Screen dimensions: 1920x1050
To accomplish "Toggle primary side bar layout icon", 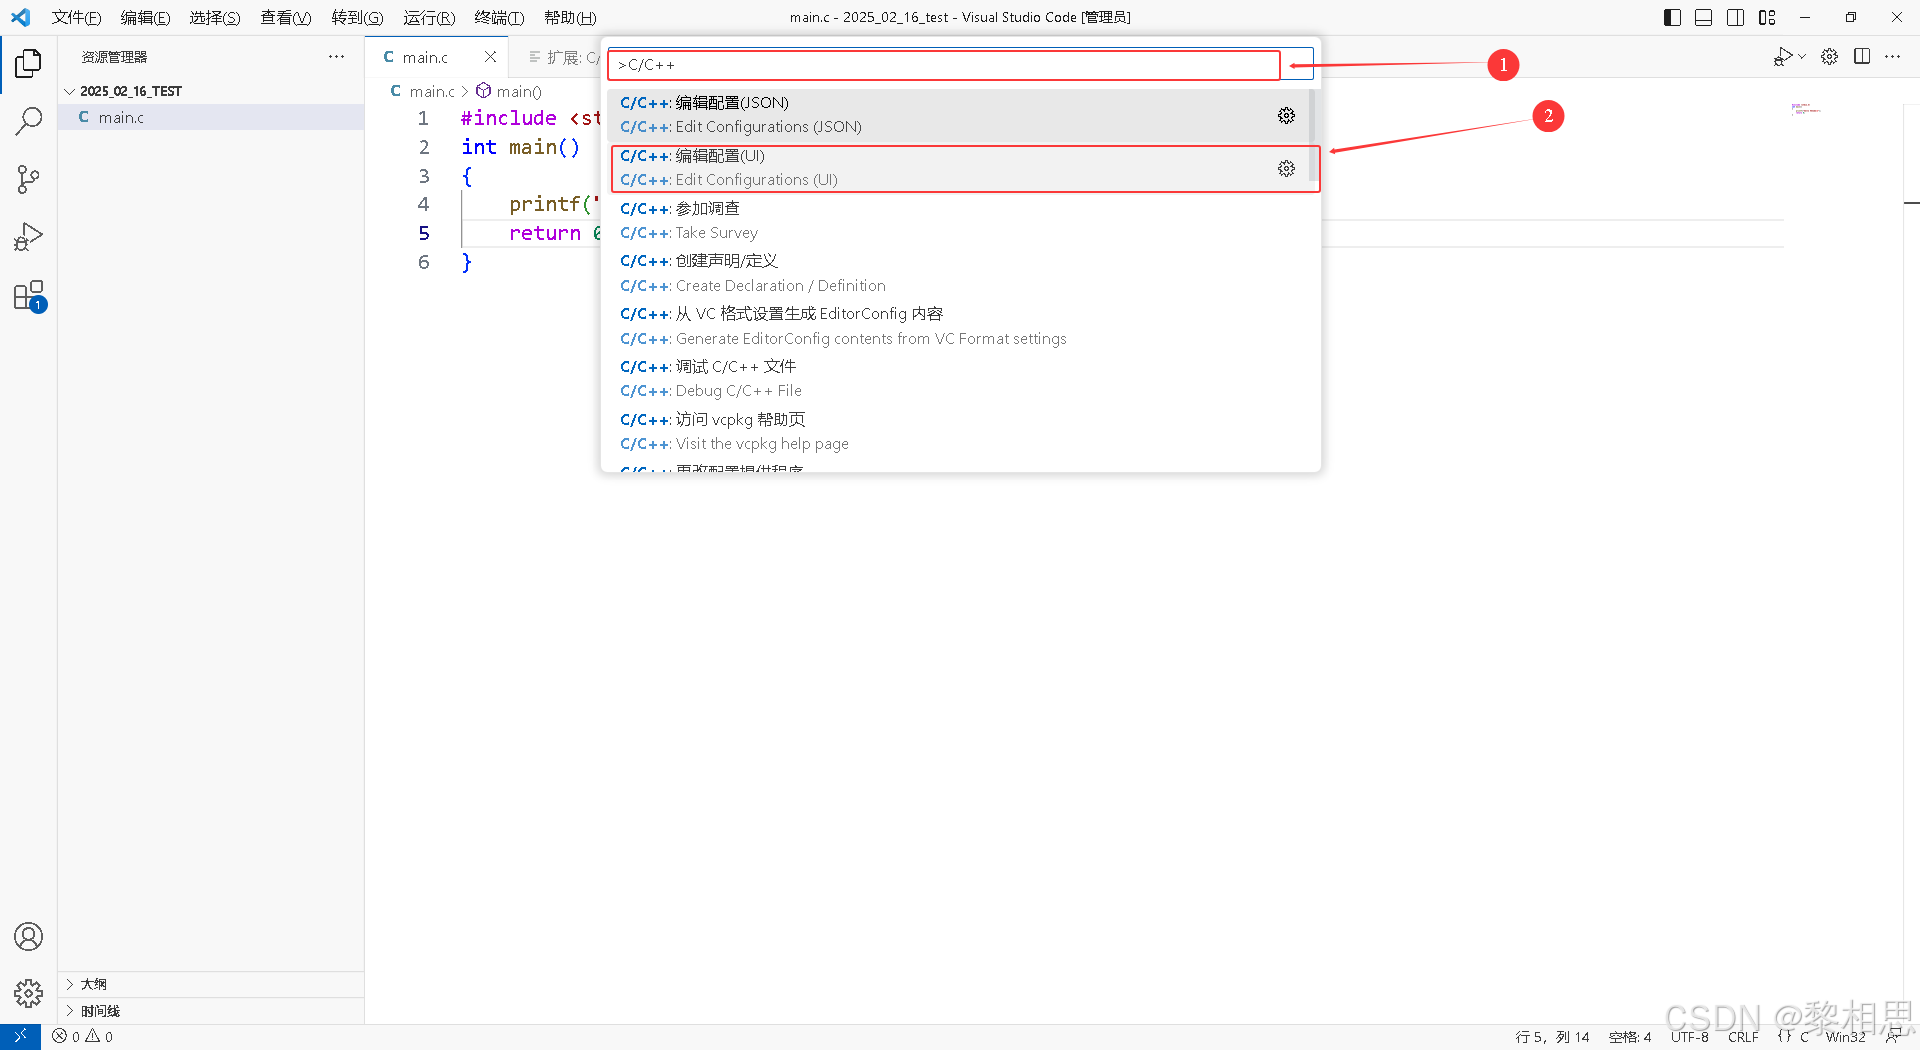I will click(1672, 17).
